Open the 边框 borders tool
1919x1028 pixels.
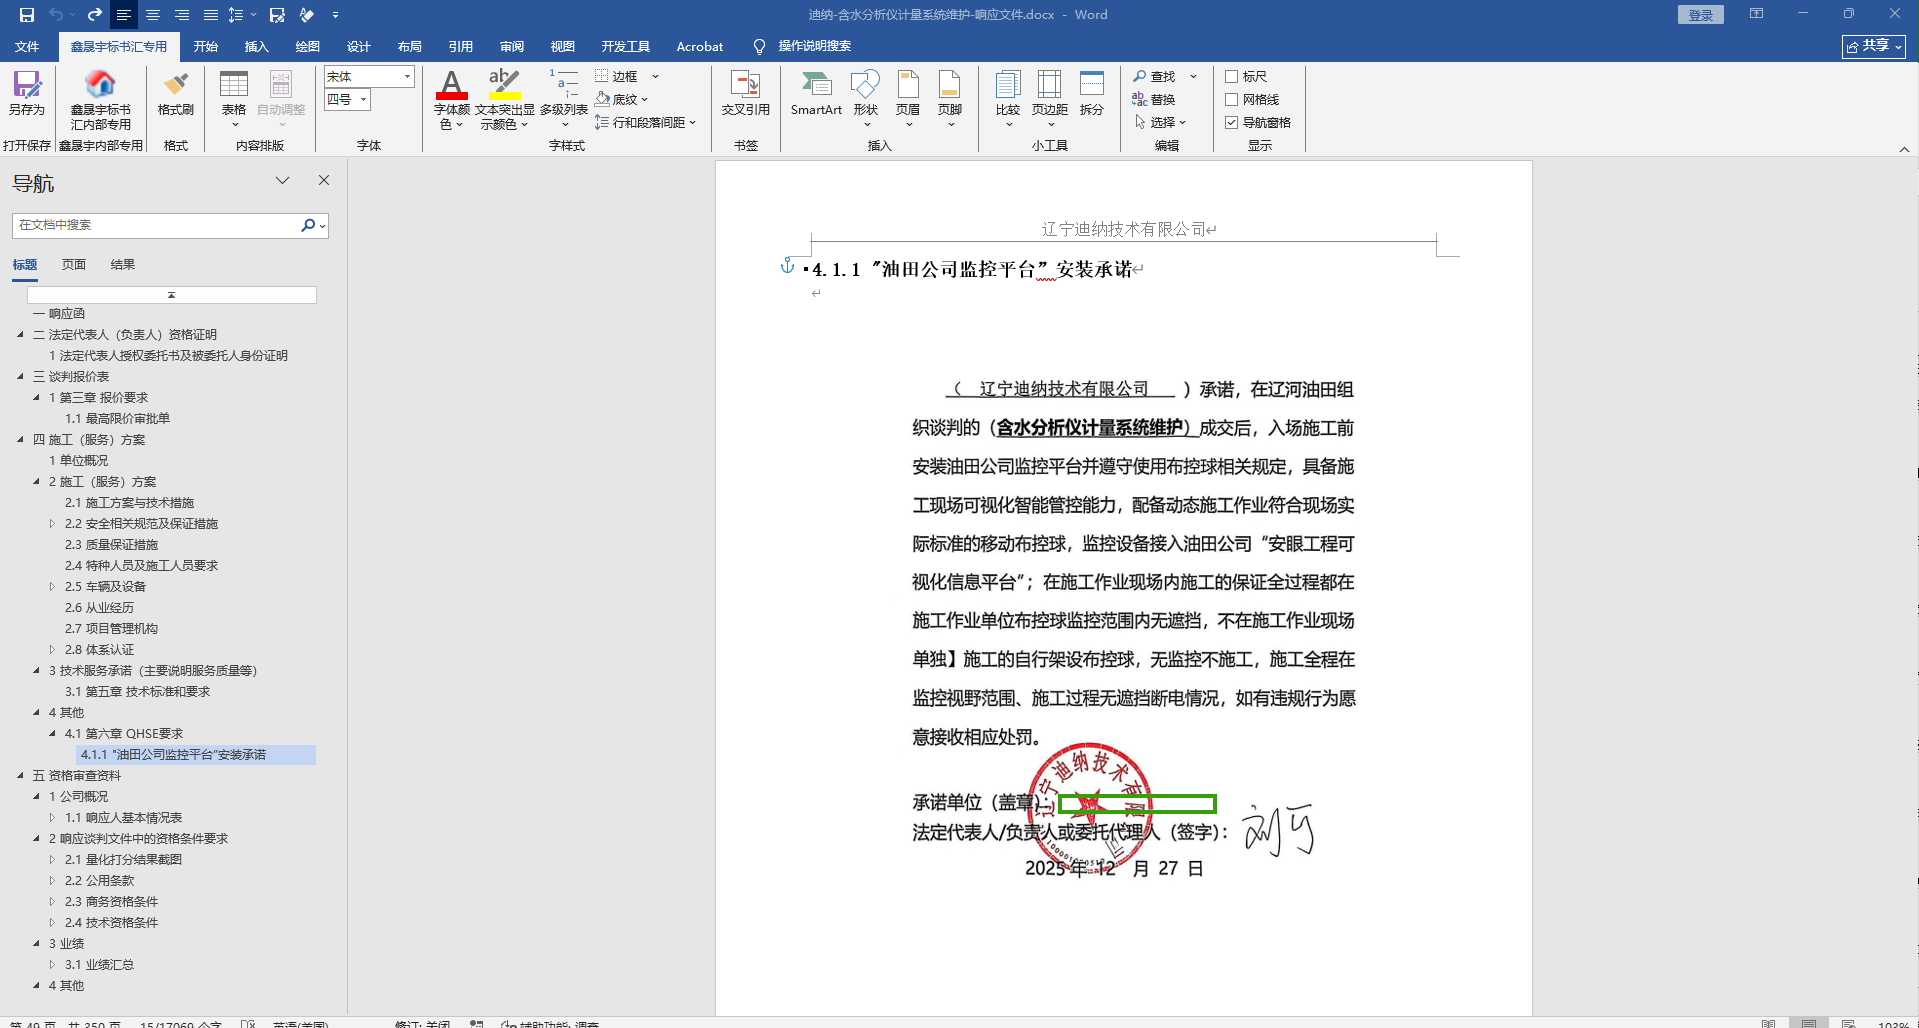(617, 76)
